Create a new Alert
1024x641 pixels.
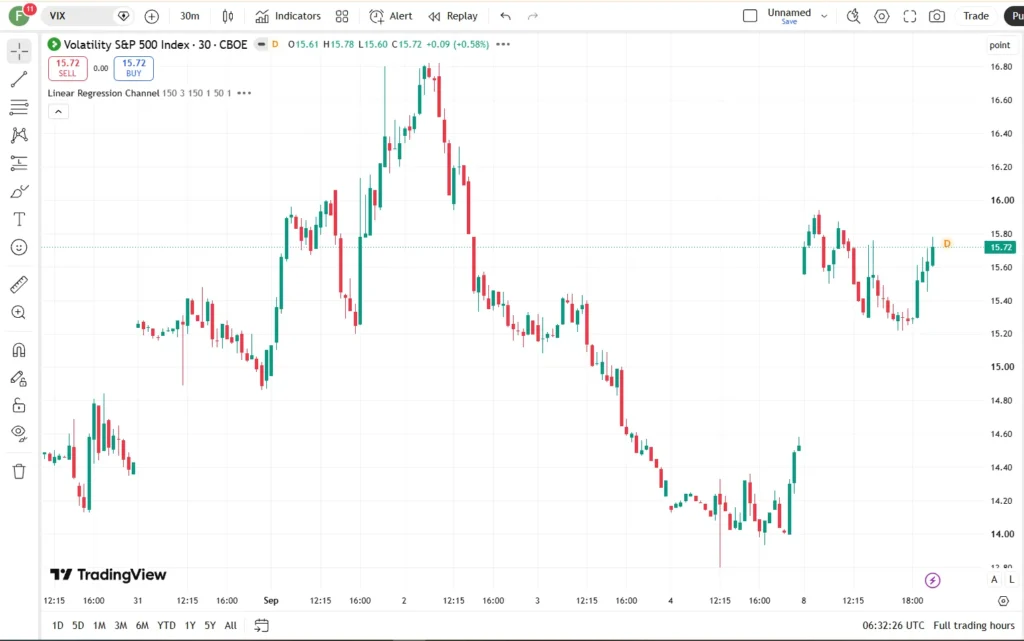[x=391, y=16]
